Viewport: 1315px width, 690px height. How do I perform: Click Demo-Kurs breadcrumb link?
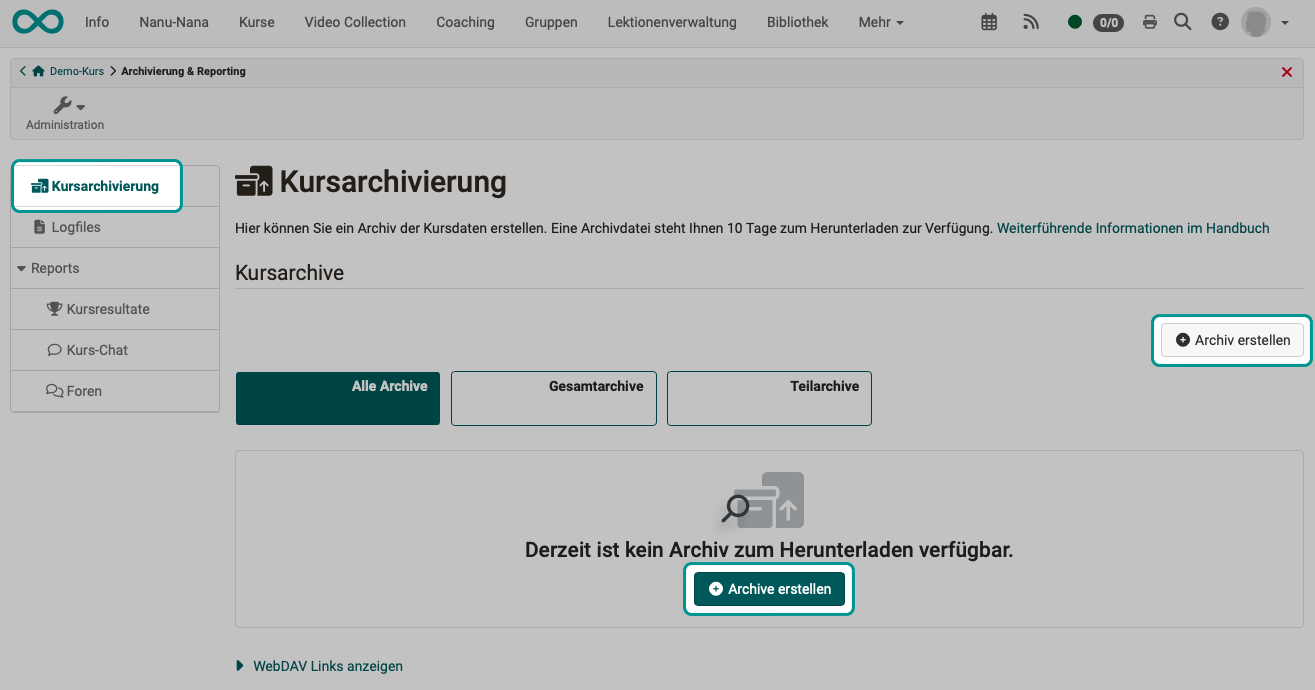[x=77, y=72]
